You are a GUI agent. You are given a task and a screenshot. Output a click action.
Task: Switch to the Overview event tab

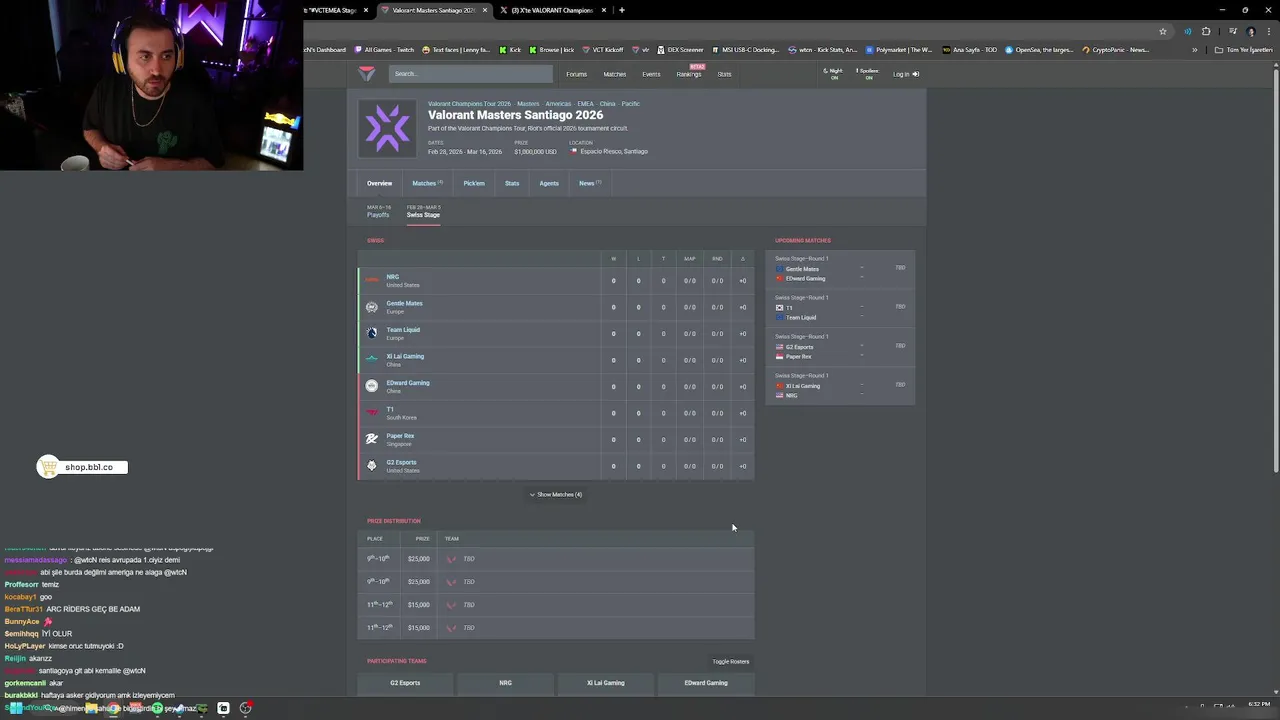click(379, 183)
